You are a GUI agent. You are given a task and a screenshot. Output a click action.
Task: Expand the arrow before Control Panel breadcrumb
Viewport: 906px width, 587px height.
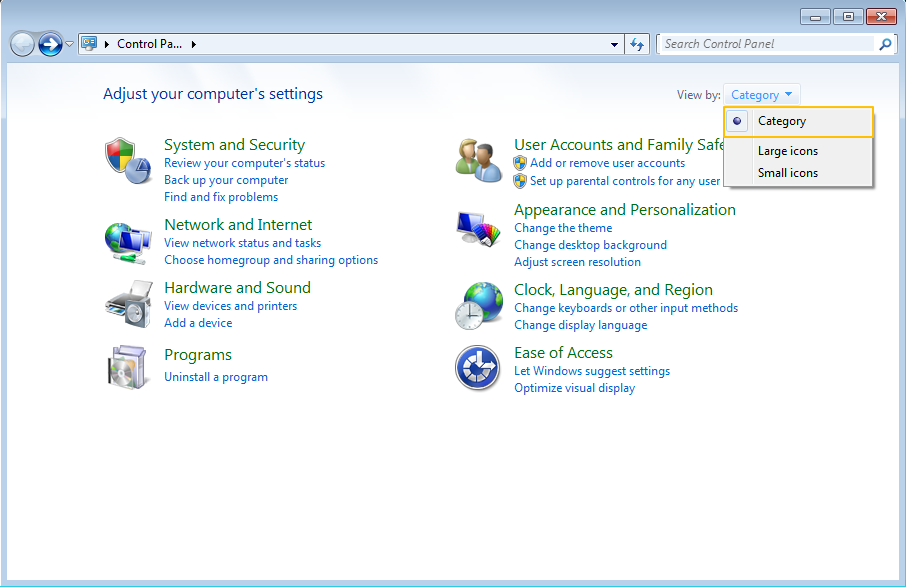tap(106, 44)
